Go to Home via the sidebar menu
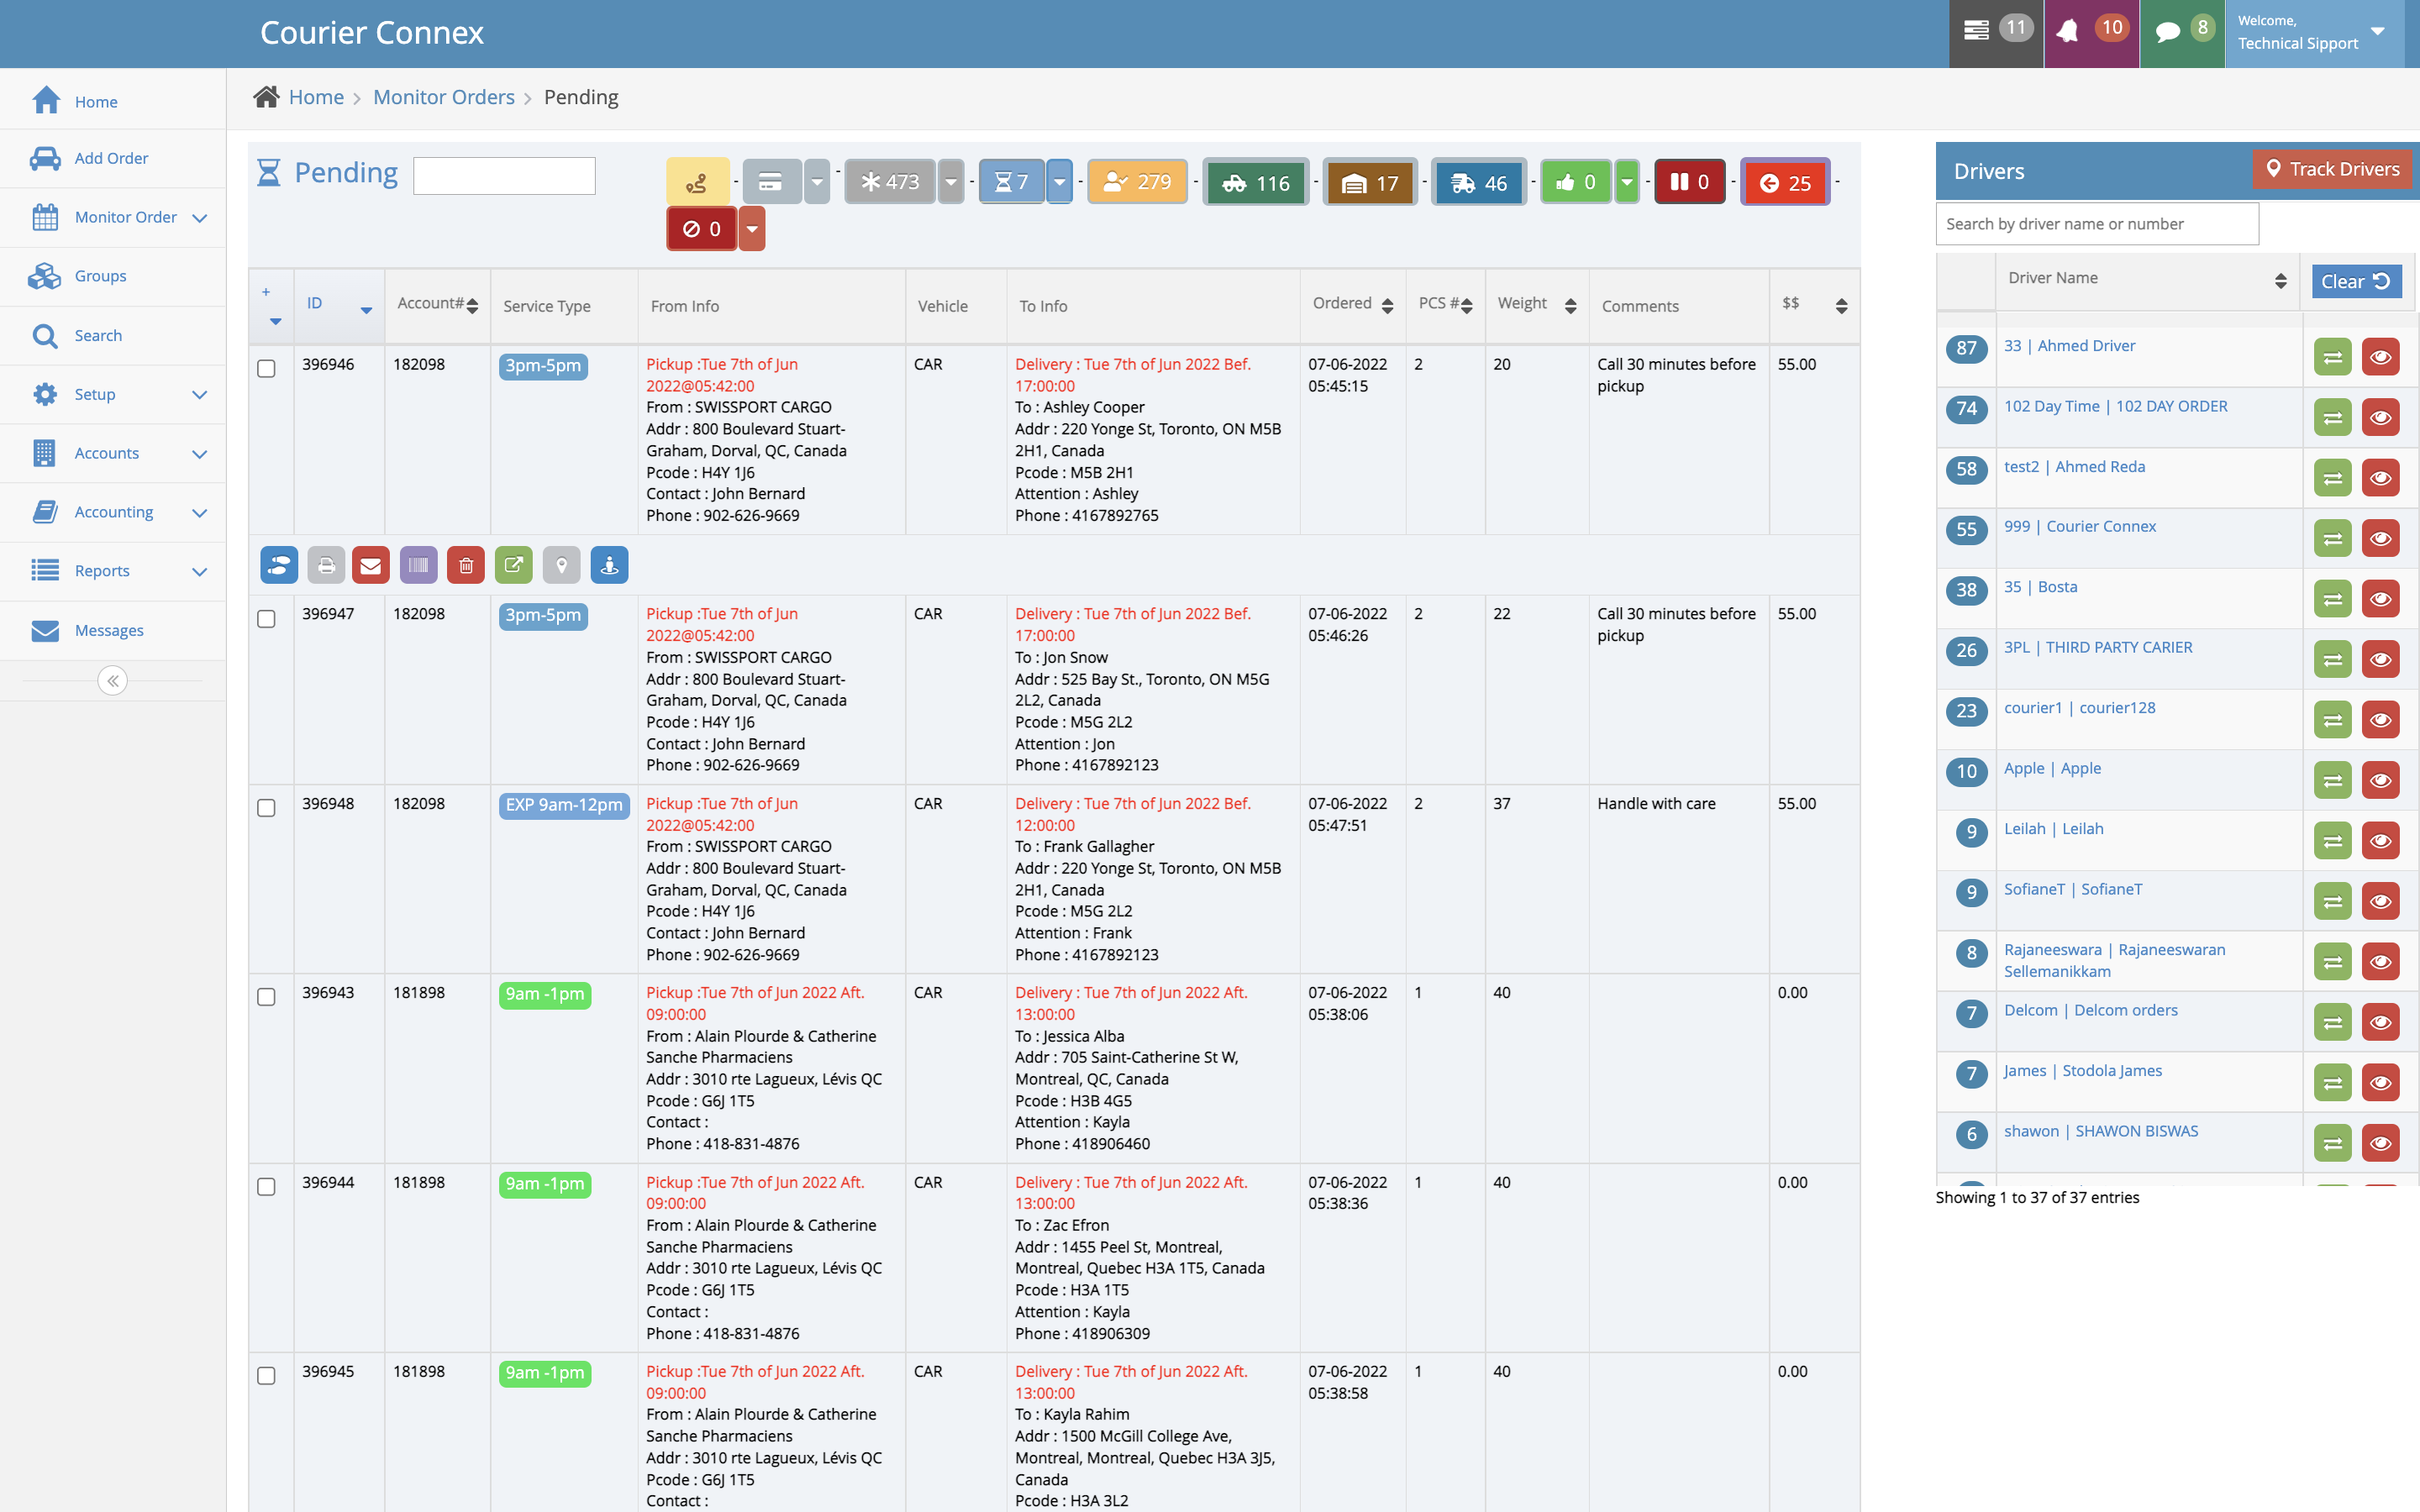2420x1512 pixels. [x=96, y=101]
